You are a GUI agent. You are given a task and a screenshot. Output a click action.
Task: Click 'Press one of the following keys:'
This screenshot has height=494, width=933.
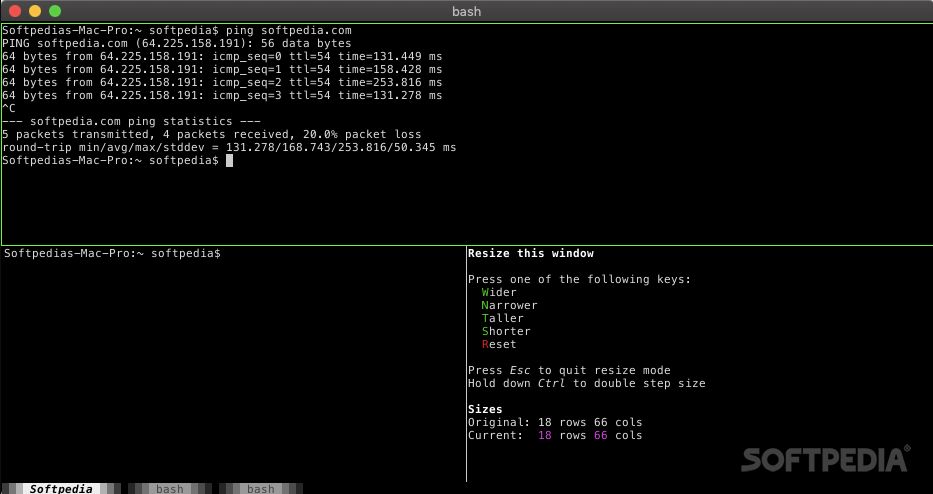580,280
